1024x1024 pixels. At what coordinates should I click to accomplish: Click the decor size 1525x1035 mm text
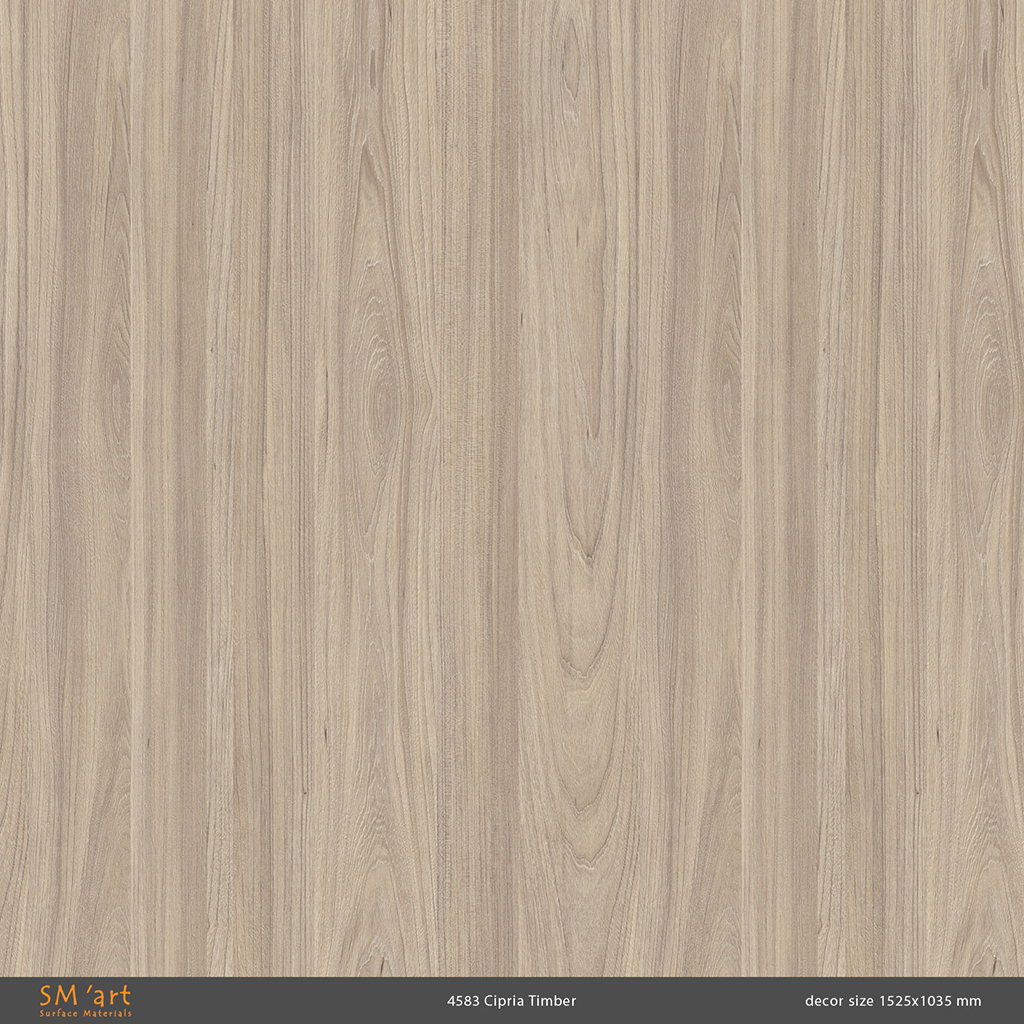pos(892,1001)
